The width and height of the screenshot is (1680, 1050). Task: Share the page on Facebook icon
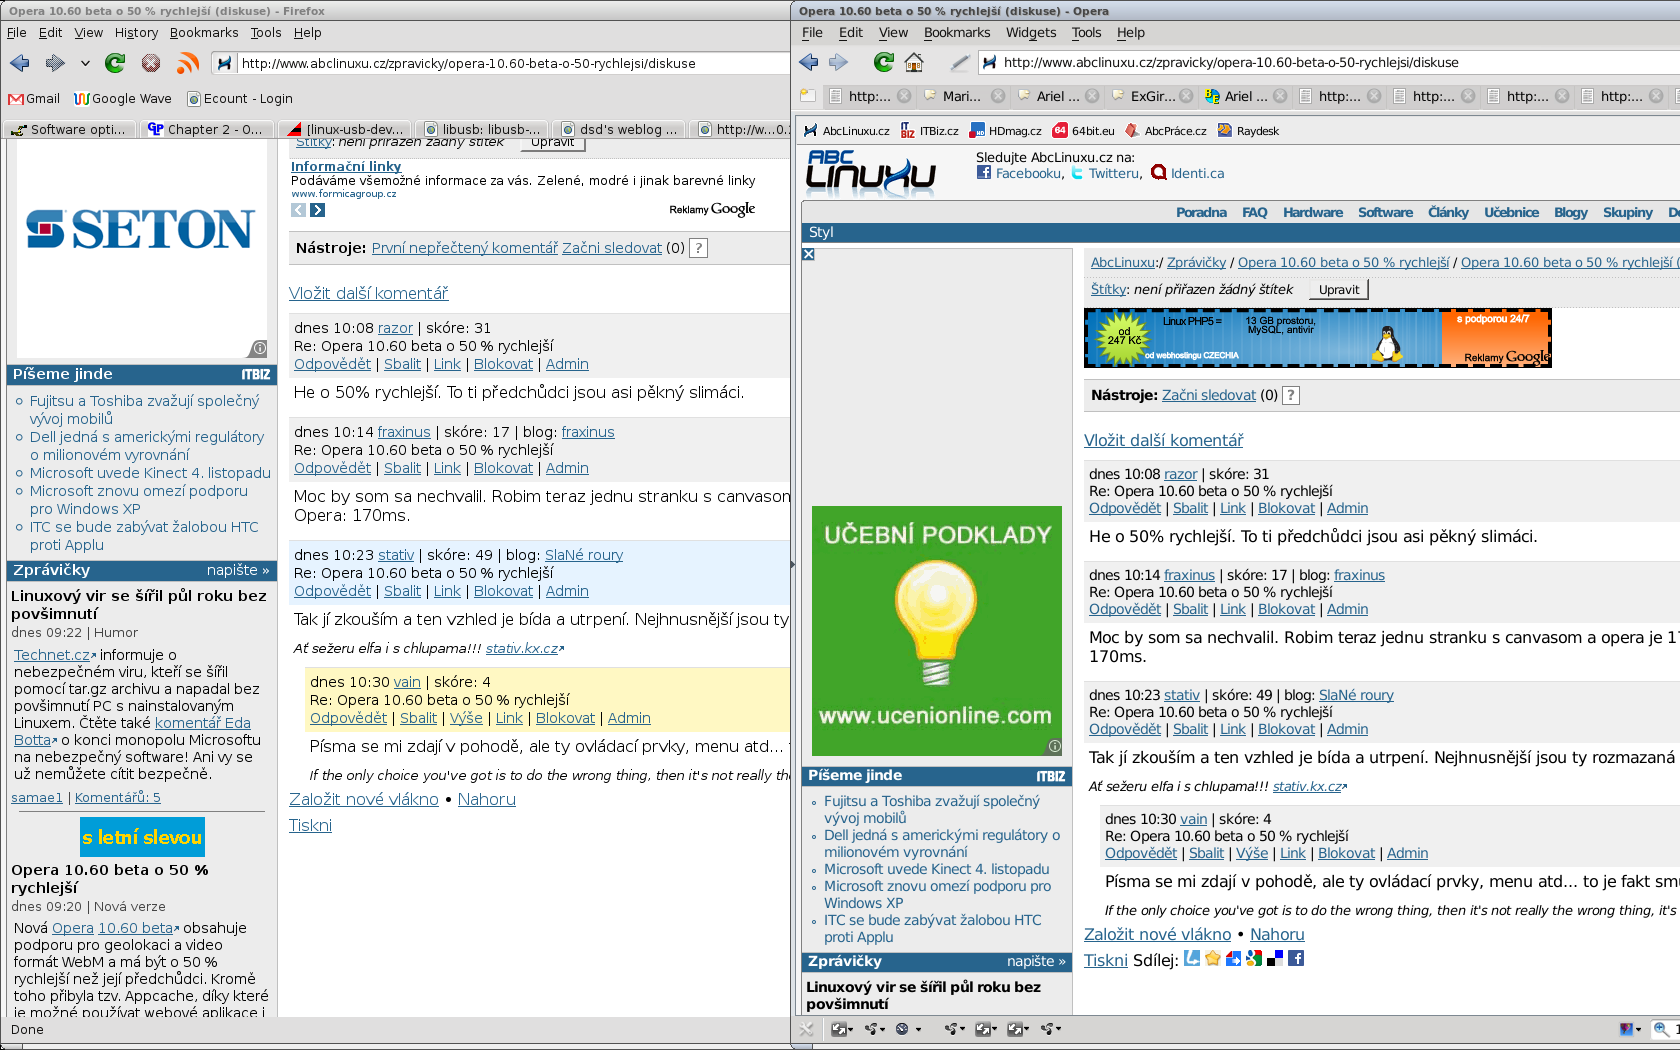coord(1296,958)
